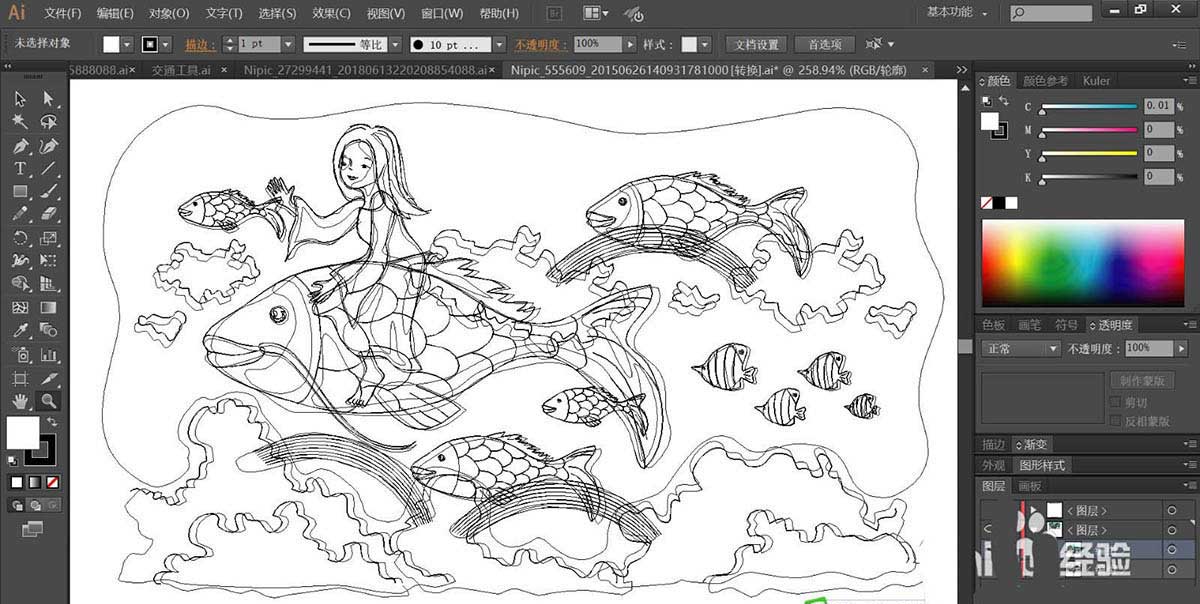Click the 描边 link in control bar
Screen dimensions: 1200x604
(x=200, y=45)
